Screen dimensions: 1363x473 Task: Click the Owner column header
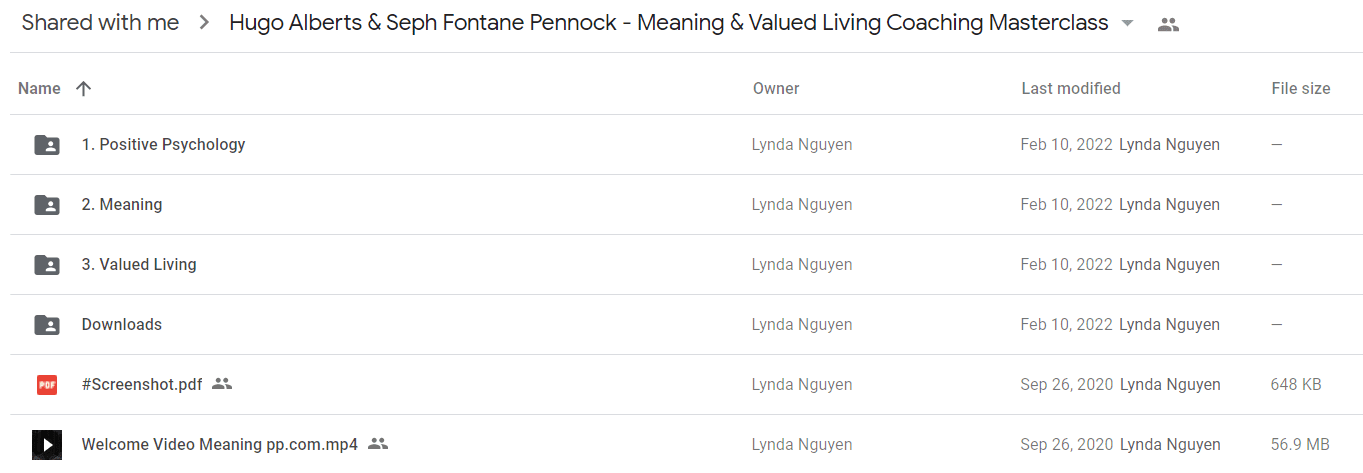pyautogui.click(x=776, y=89)
